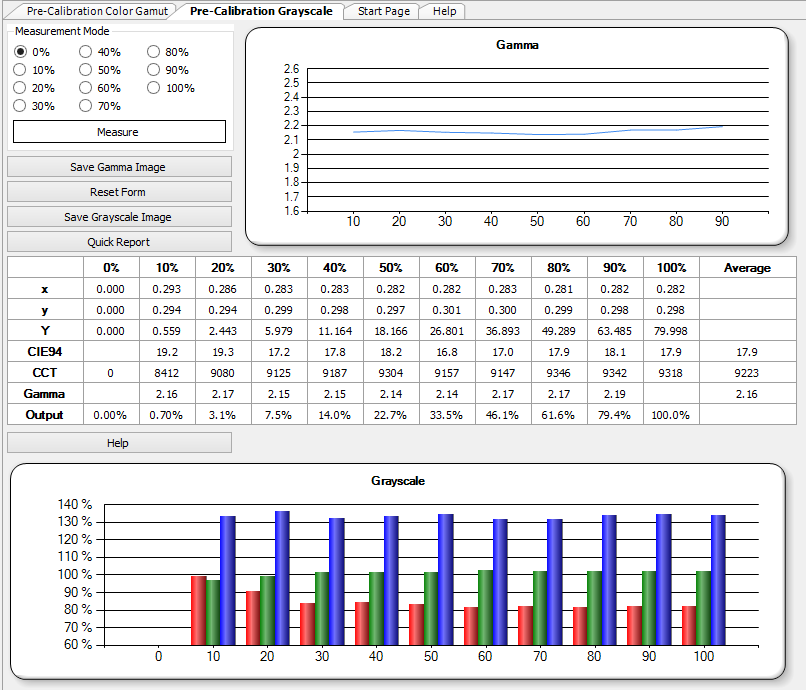This screenshot has height=690, width=806.
Task: Click the Average CCT value cell
Action: [x=747, y=373]
